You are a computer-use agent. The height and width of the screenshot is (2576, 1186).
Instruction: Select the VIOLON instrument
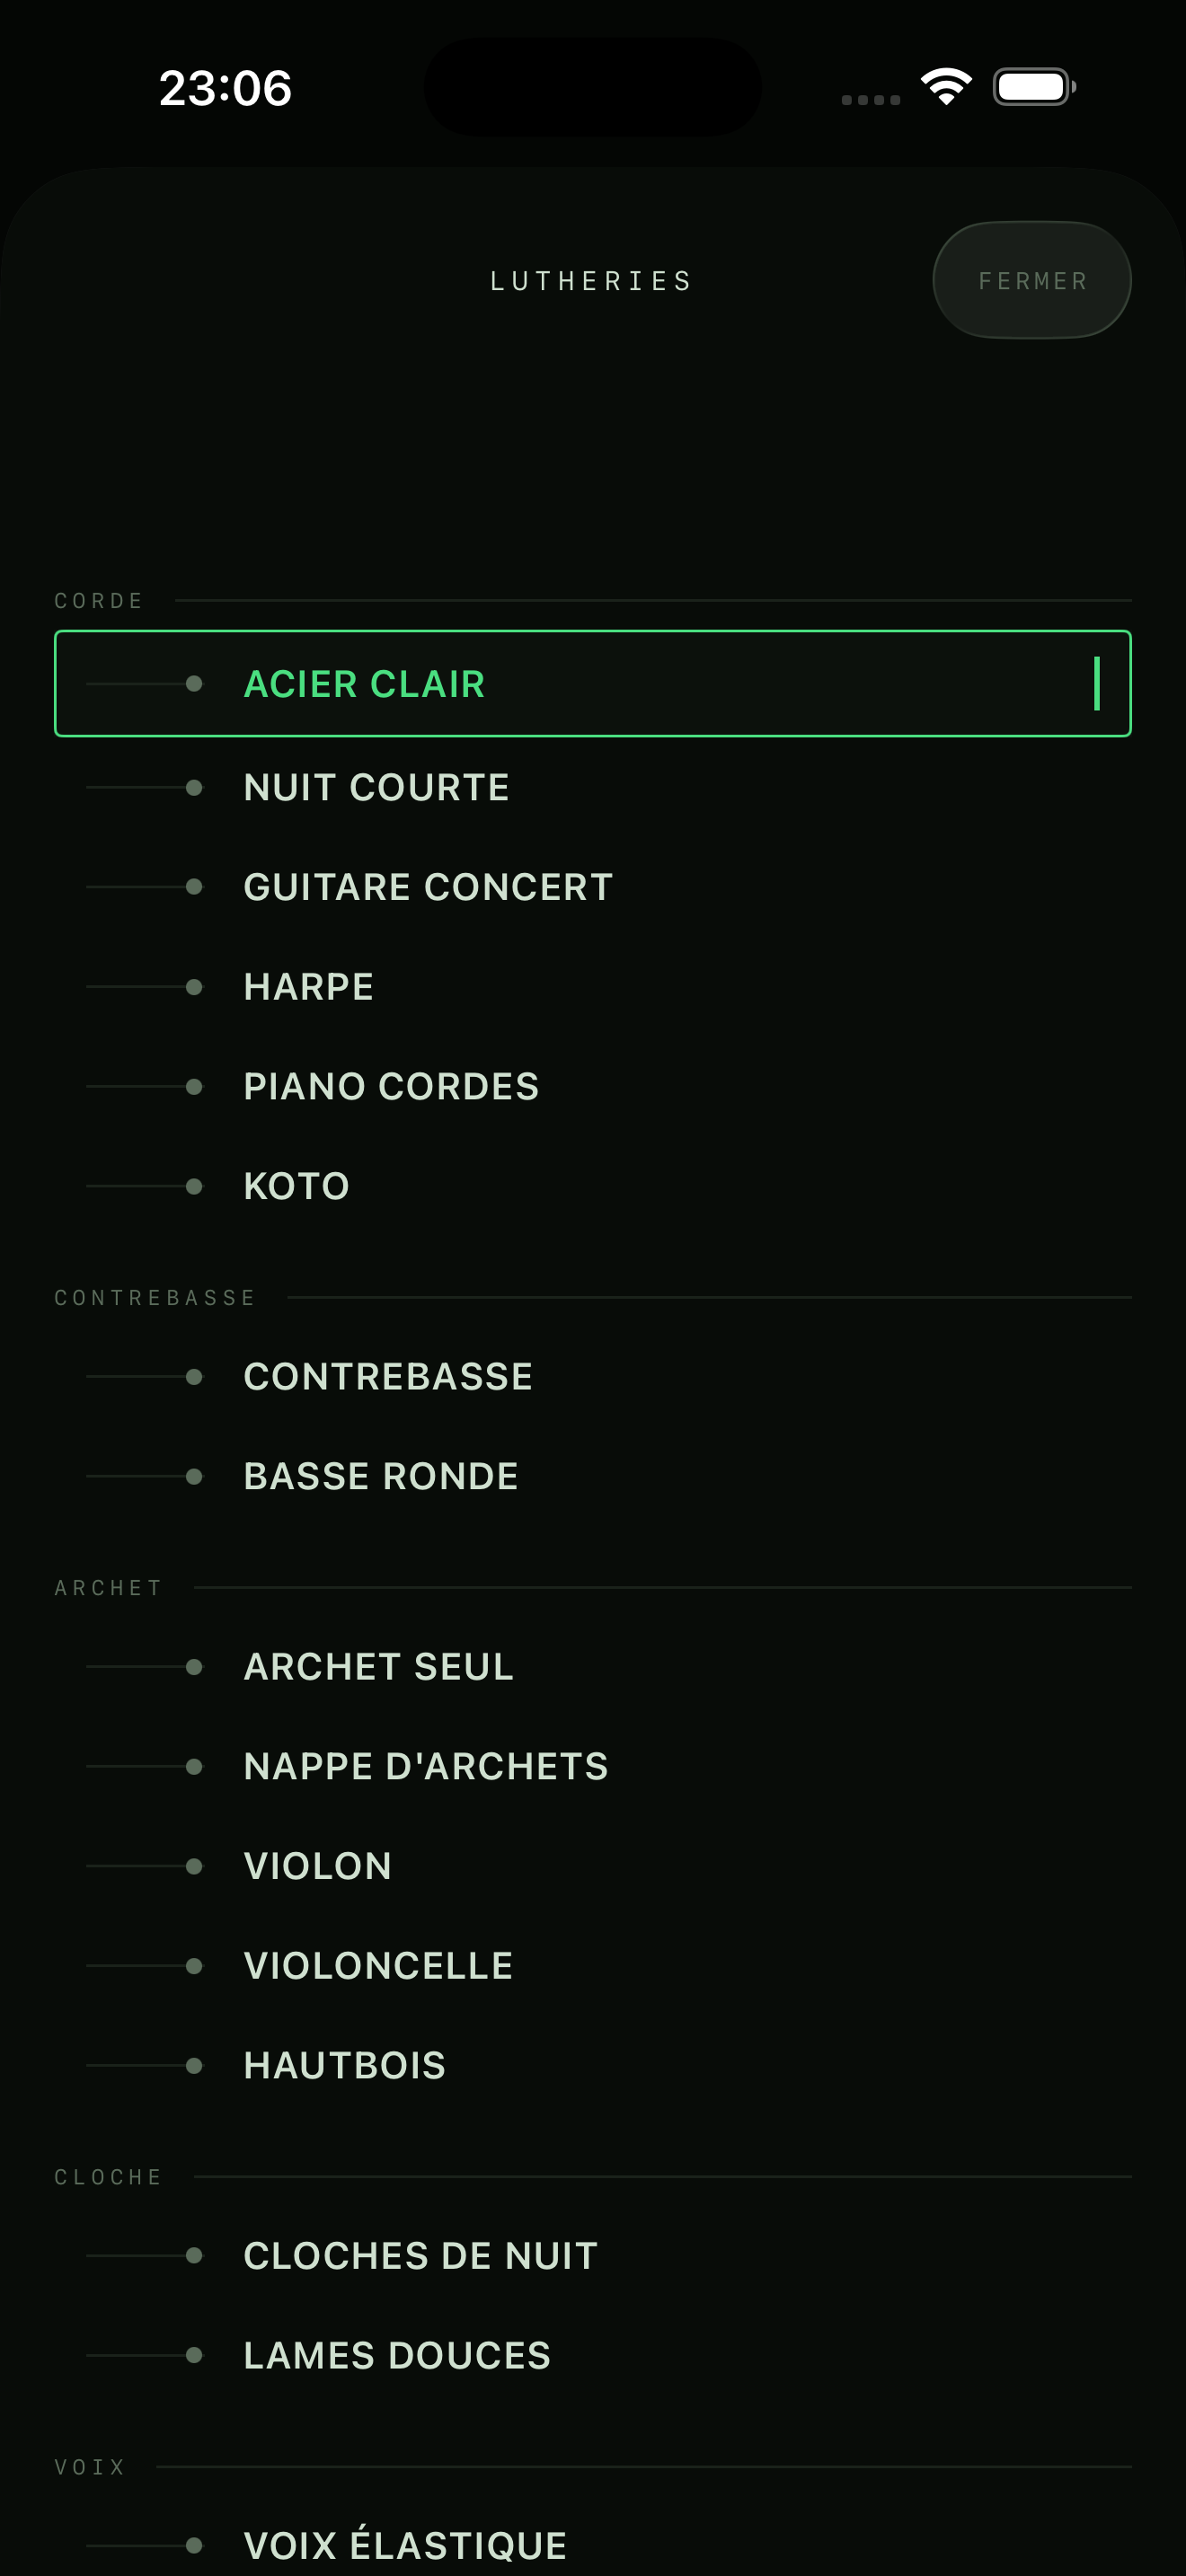point(593,1866)
